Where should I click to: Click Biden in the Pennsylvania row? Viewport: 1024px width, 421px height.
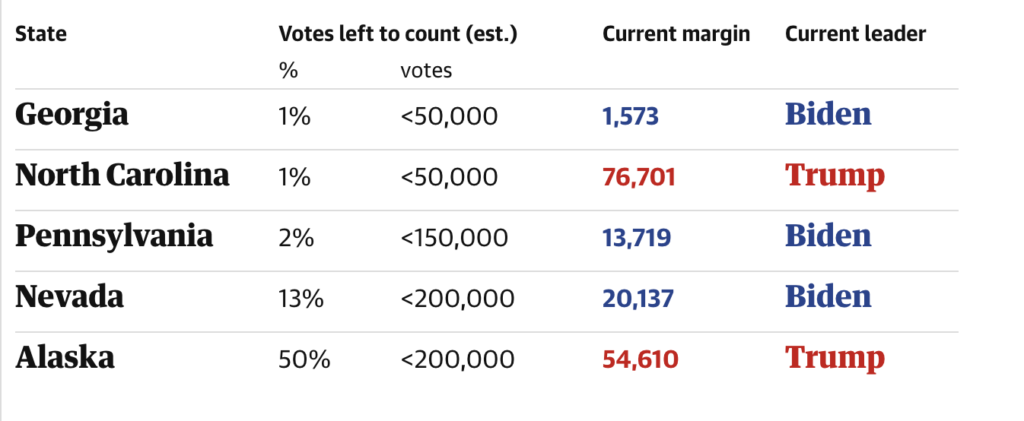click(827, 236)
